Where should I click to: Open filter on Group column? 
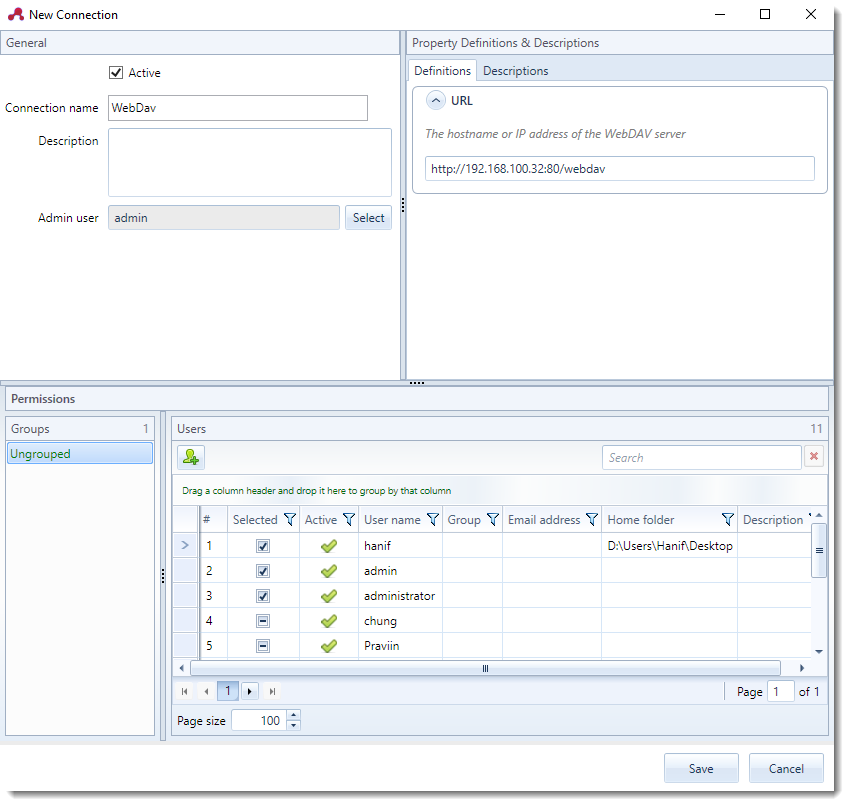(x=493, y=520)
